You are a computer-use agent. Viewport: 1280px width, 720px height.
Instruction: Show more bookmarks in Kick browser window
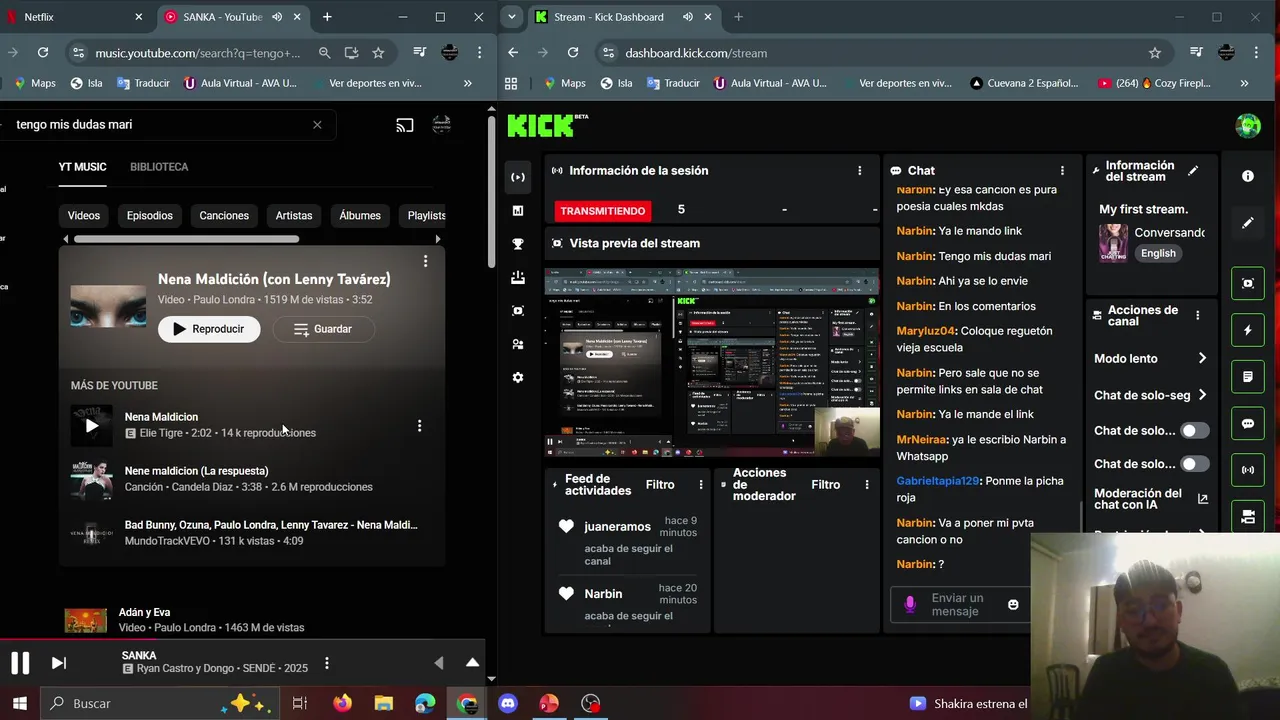coord(1244,83)
